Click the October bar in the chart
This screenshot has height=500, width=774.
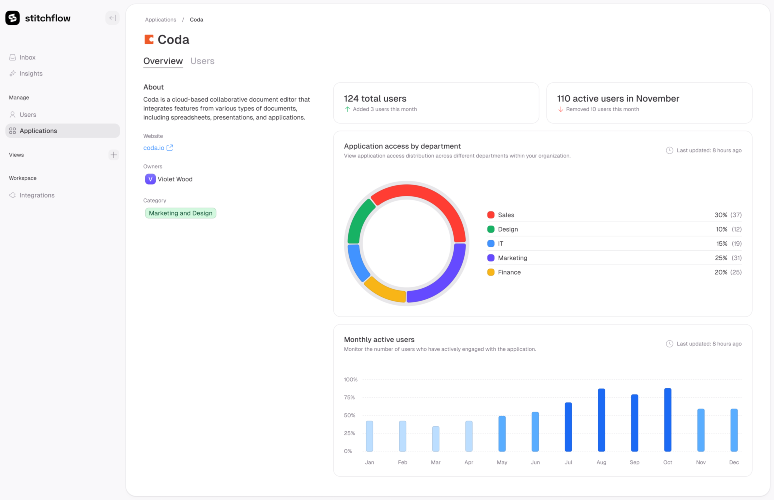tap(667, 420)
